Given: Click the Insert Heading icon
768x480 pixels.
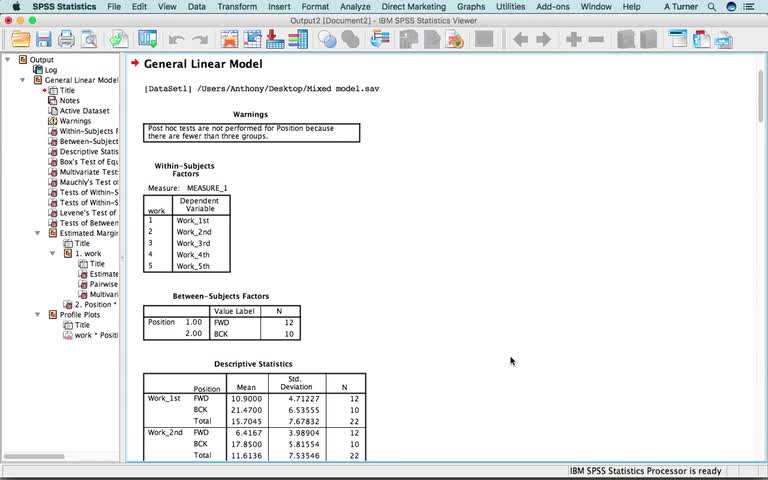Looking at the screenshot, I should pyautogui.click(x=678, y=39).
